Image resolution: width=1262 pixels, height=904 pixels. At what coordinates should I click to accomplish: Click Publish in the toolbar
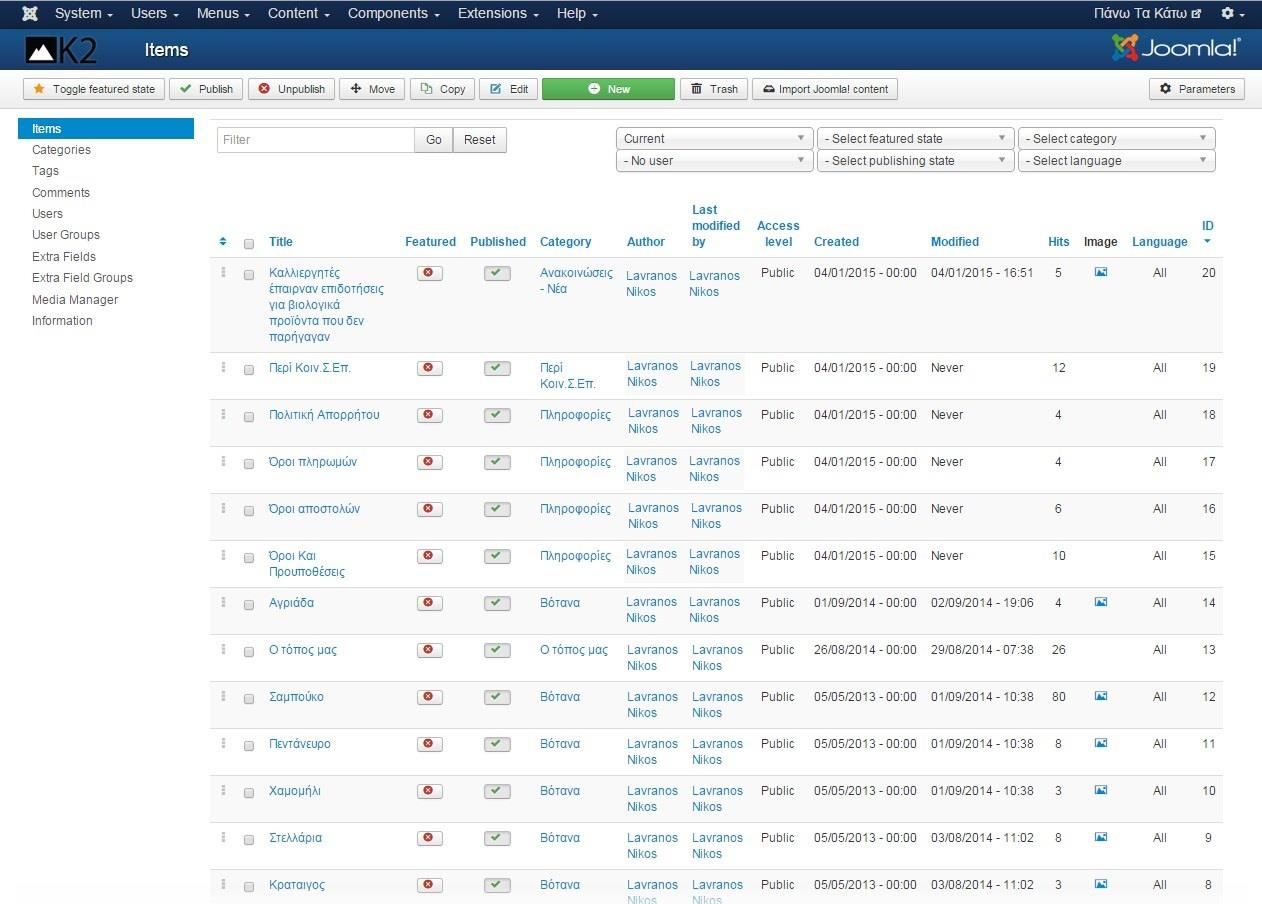coord(206,89)
